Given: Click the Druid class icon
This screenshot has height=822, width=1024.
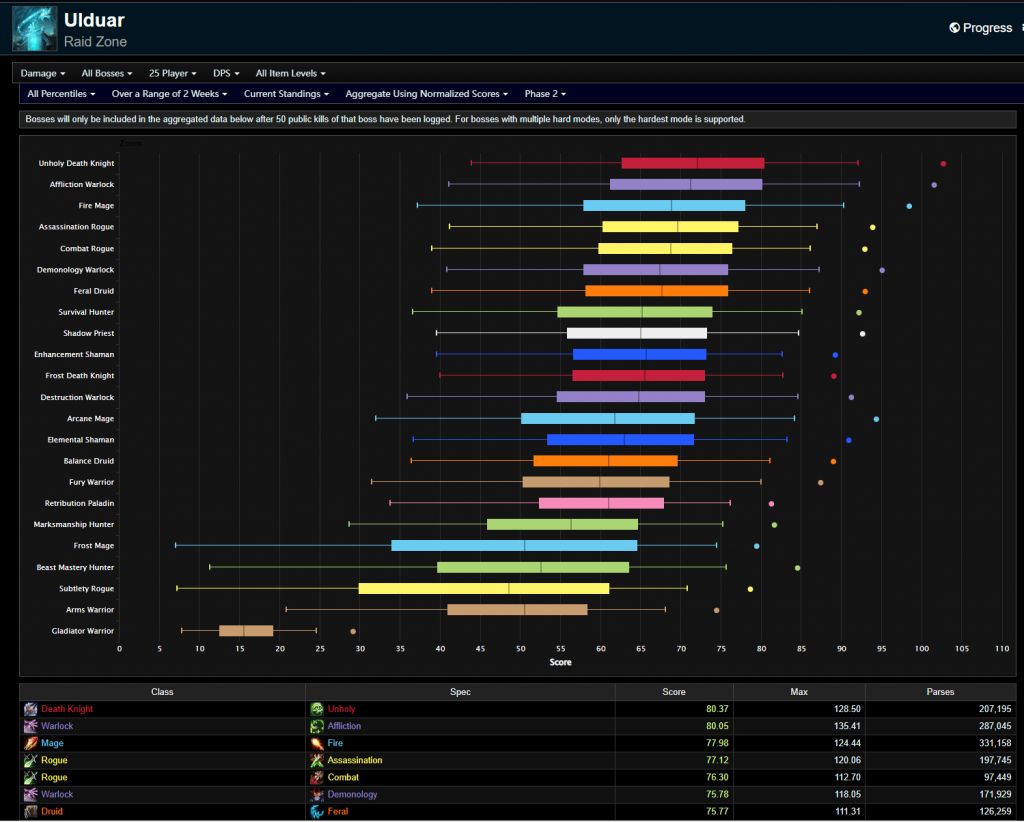Looking at the screenshot, I should click(x=31, y=811).
